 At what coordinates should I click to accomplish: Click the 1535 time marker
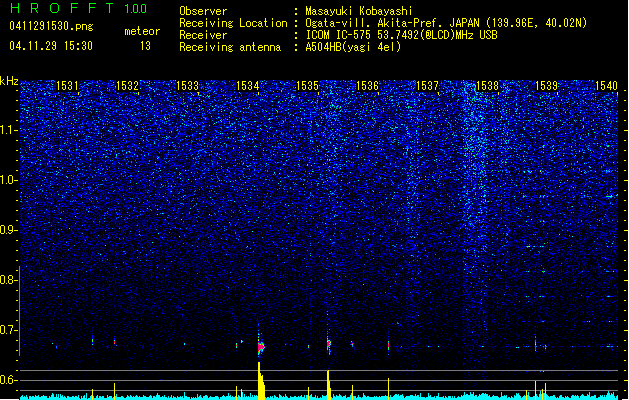pyautogui.click(x=307, y=85)
